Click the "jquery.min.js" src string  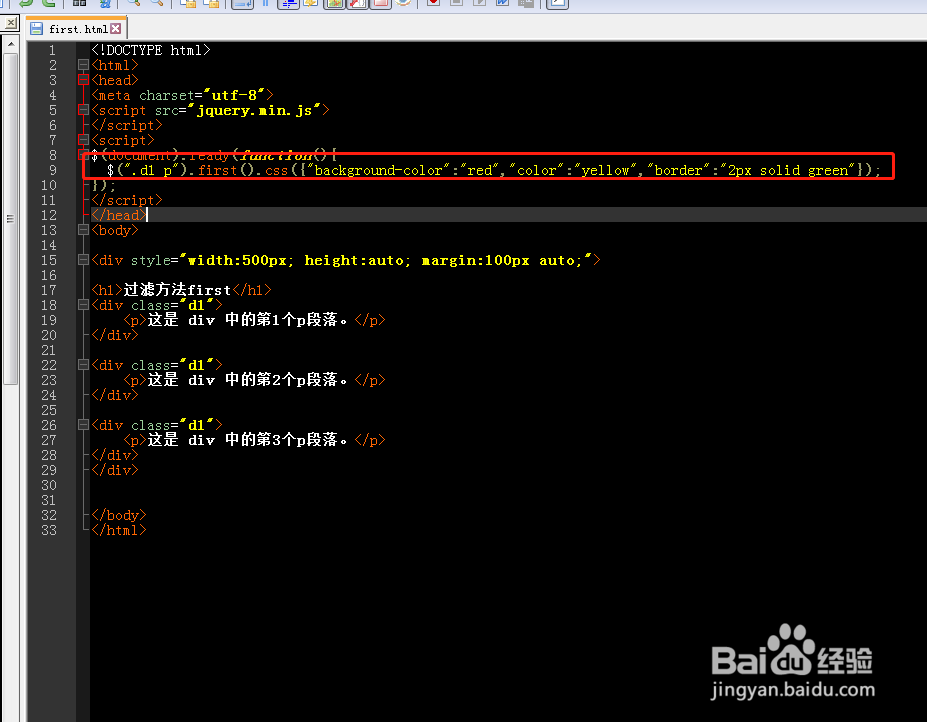[255, 111]
